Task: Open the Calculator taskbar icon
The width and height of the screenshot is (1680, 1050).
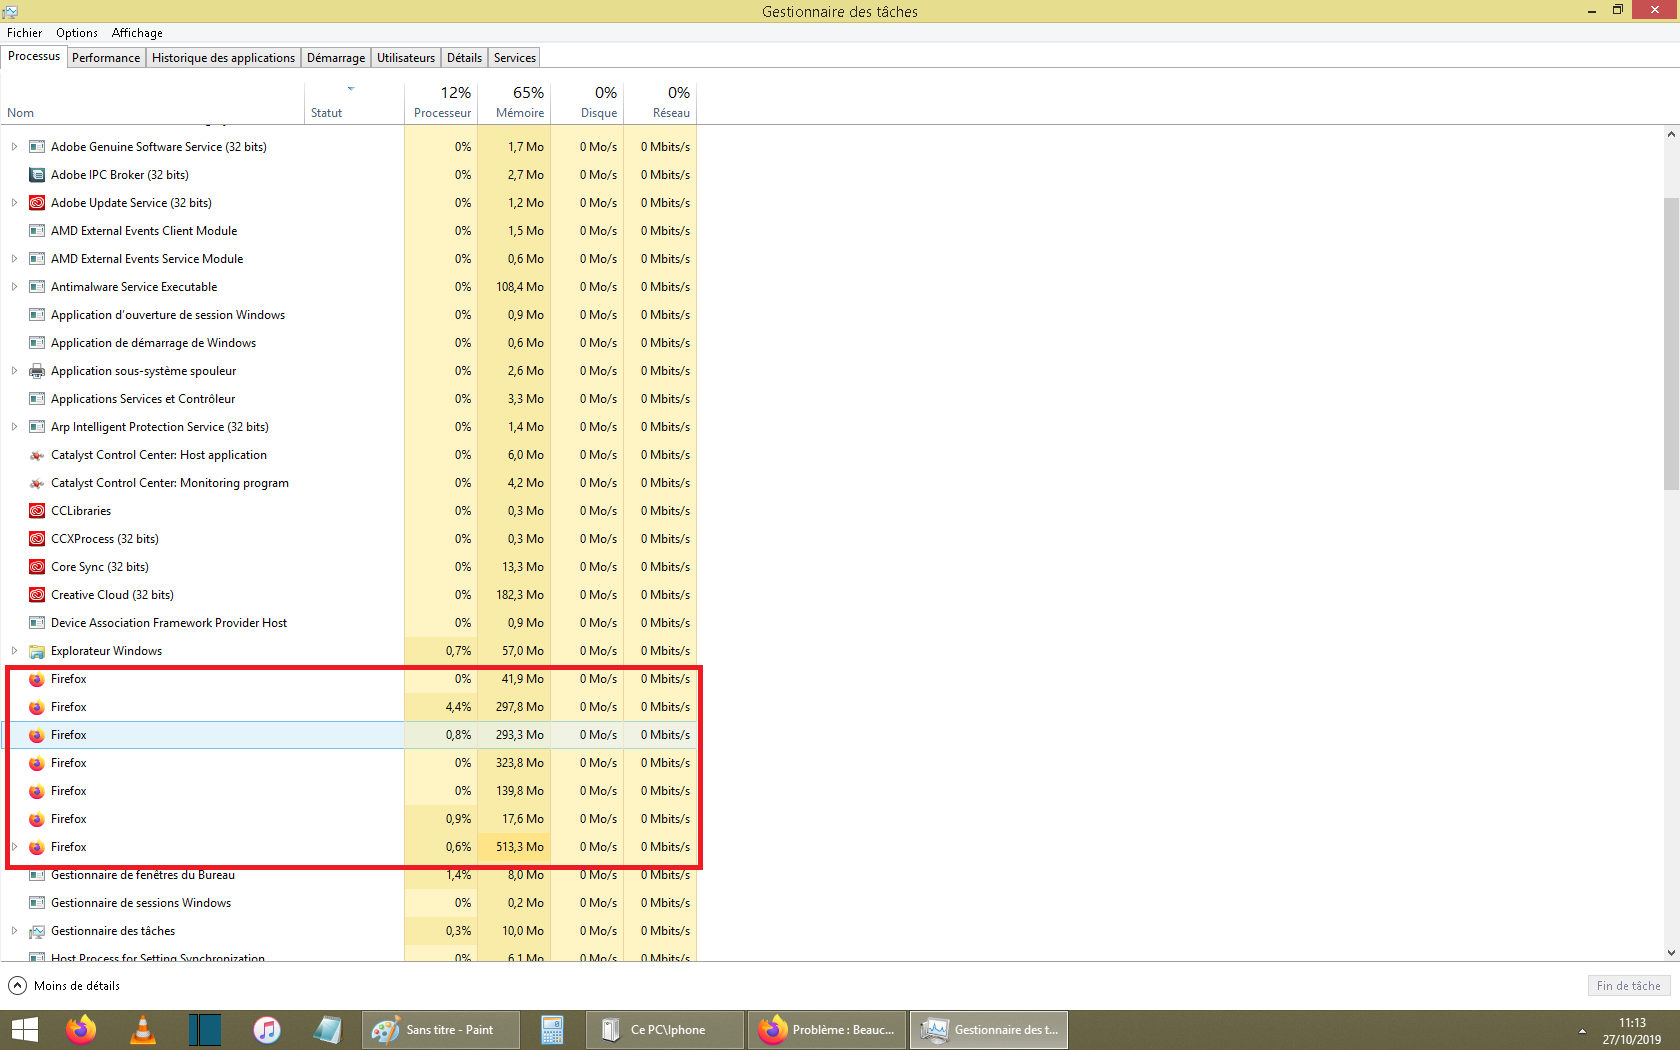Action: 552,1030
